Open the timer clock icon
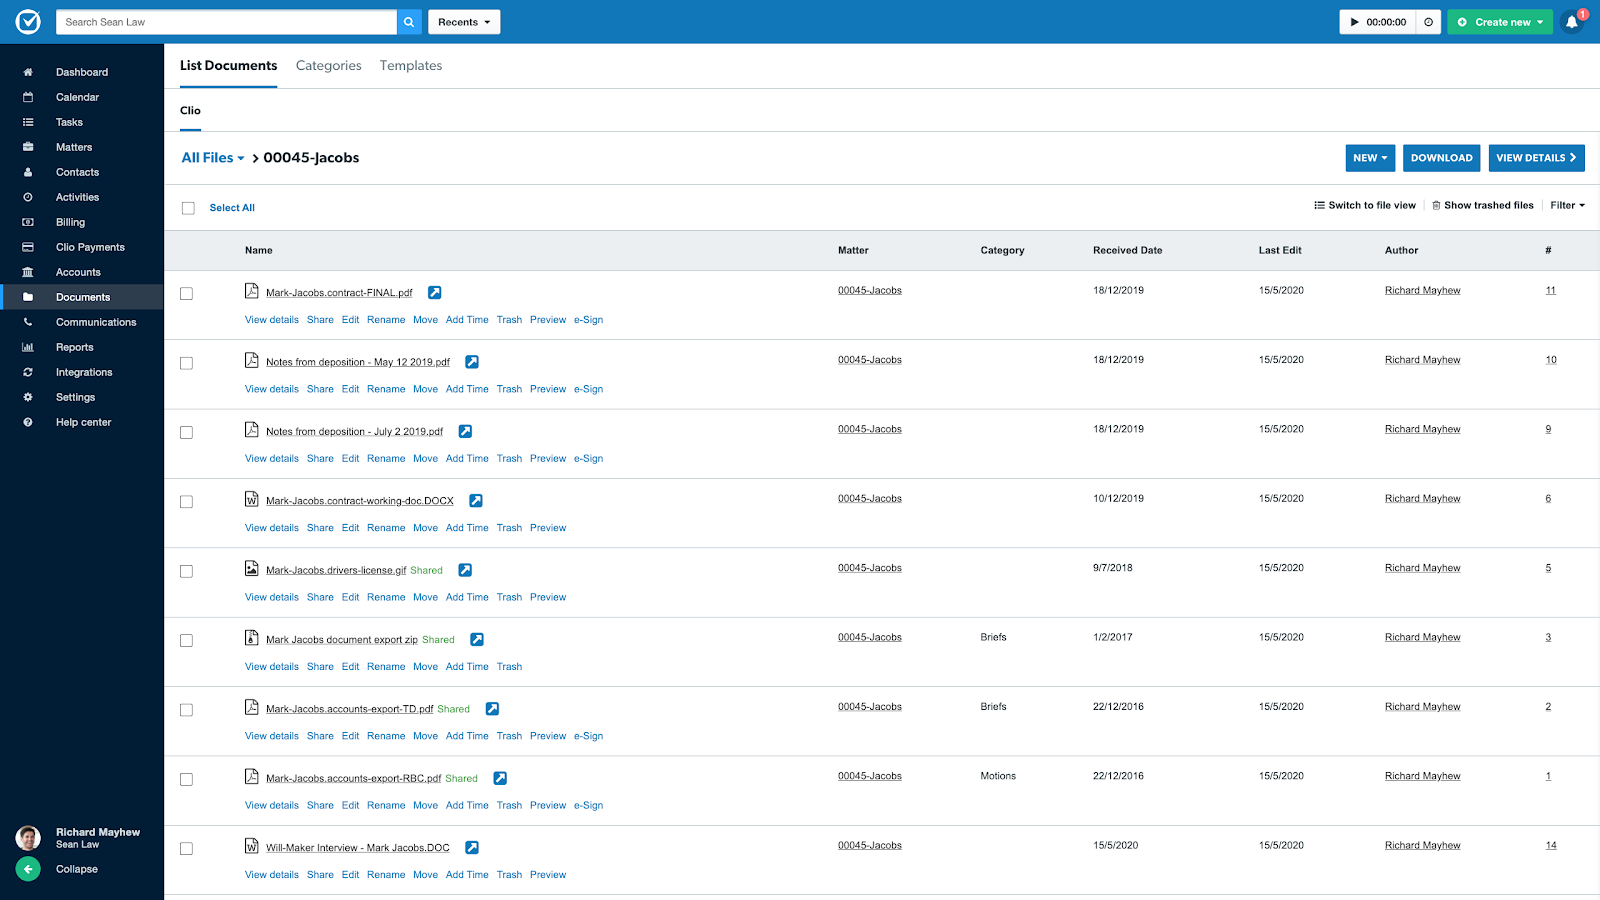 click(1428, 22)
